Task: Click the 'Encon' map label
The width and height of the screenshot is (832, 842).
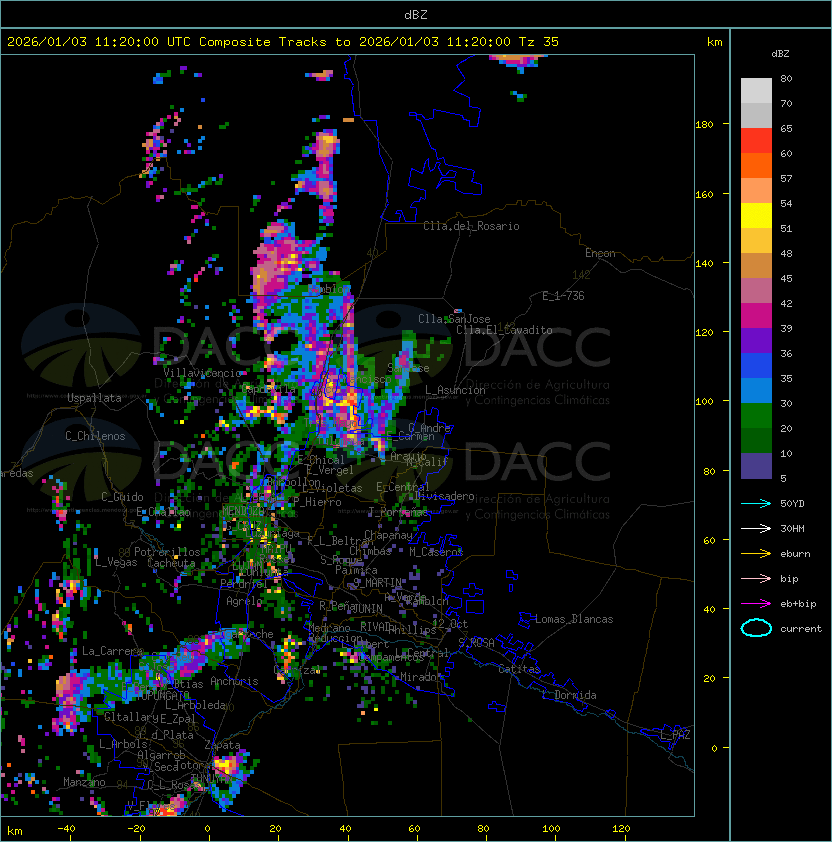Action: [x=600, y=253]
